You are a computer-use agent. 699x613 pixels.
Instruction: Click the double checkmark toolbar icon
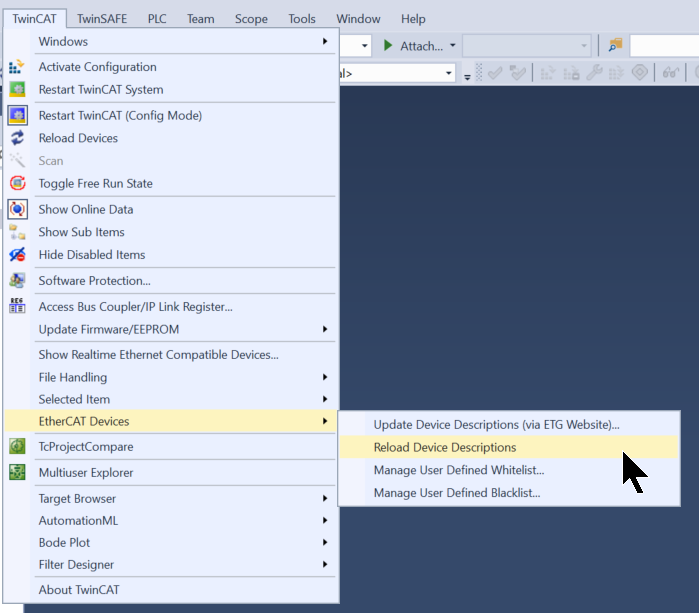click(x=518, y=72)
